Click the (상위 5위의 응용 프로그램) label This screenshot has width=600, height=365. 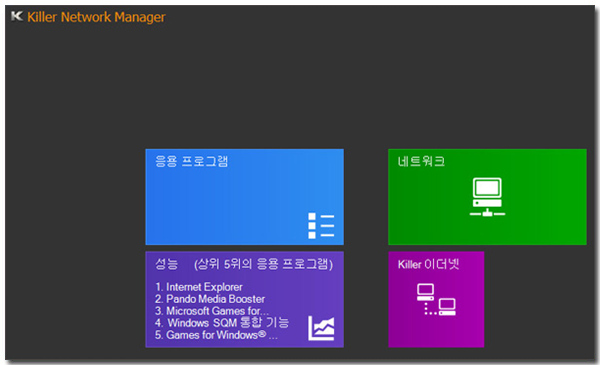point(264,264)
